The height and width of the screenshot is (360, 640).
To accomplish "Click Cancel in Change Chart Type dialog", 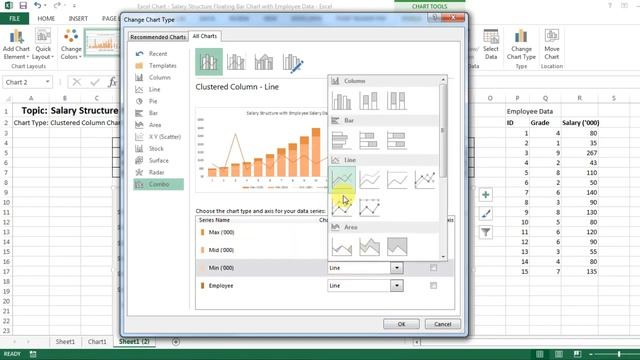I will 442,324.
